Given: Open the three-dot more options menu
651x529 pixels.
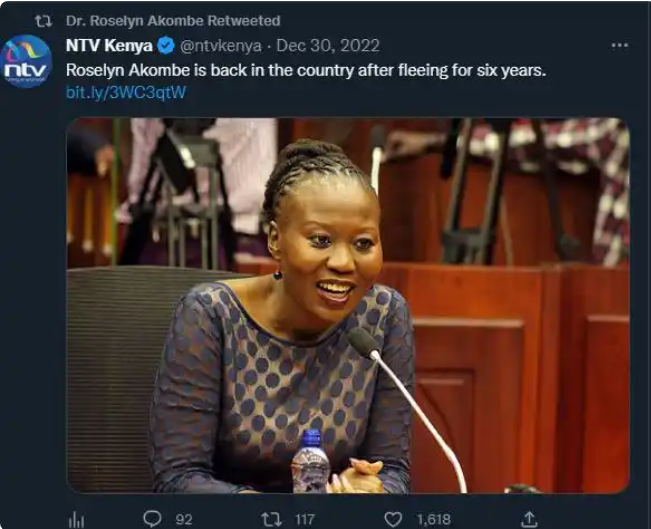Looking at the screenshot, I should [x=619, y=45].
